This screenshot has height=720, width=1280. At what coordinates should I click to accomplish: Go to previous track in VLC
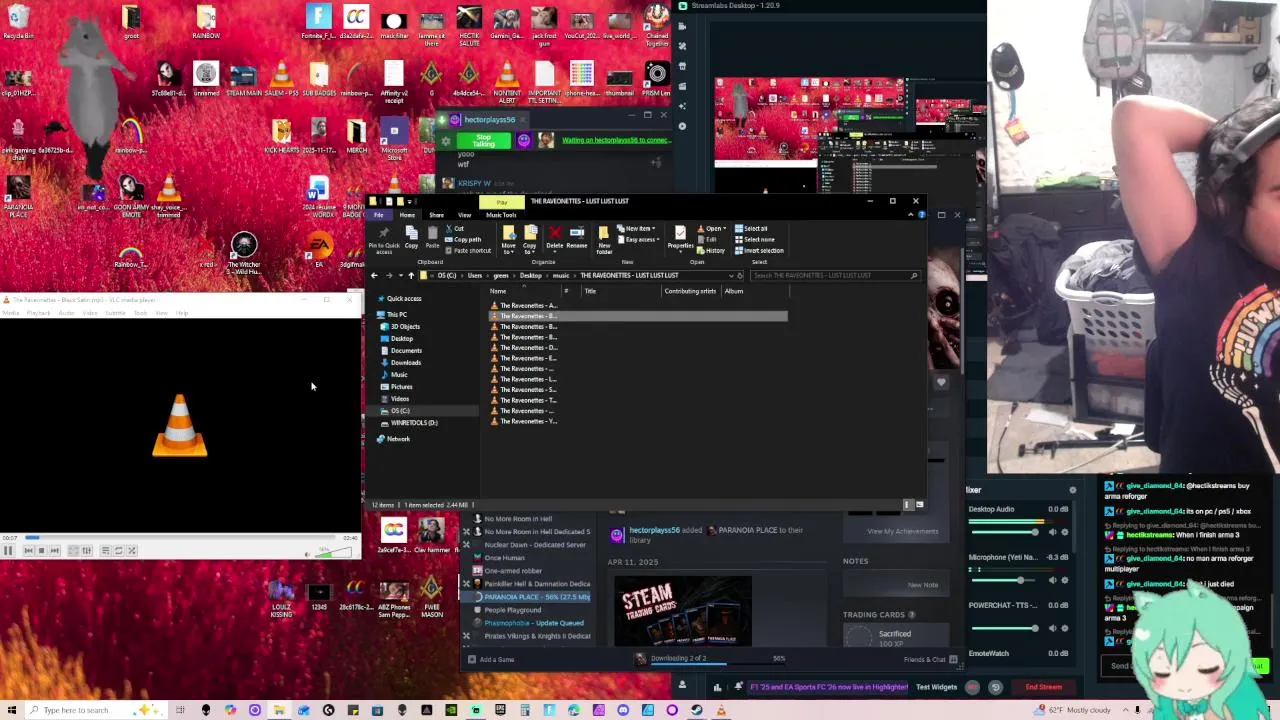(x=28, y=550)
